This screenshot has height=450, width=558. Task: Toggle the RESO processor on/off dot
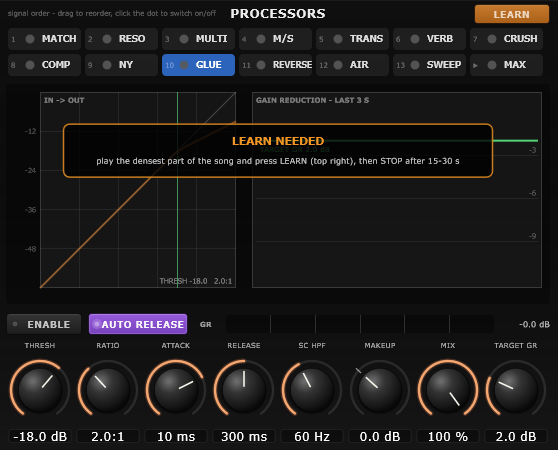[107, 39]
